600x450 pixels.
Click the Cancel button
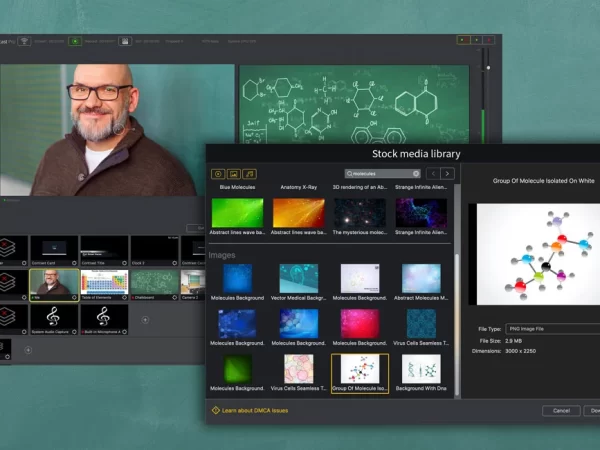(561, 411)
